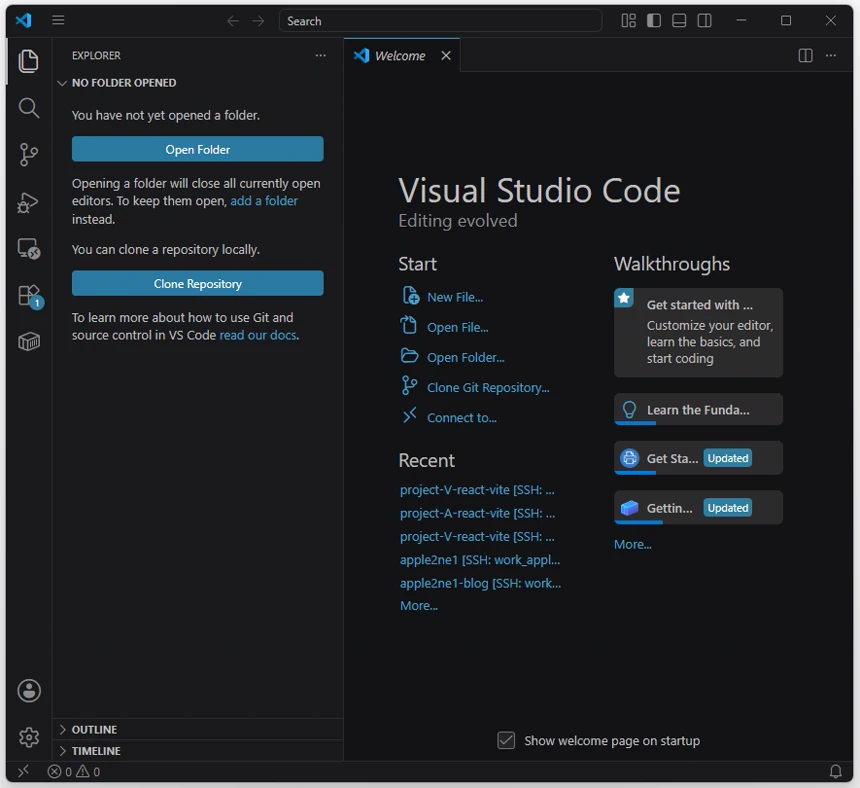Click the New File icon
The width and height of the screenshot is (860, 788).
[410, 296]
